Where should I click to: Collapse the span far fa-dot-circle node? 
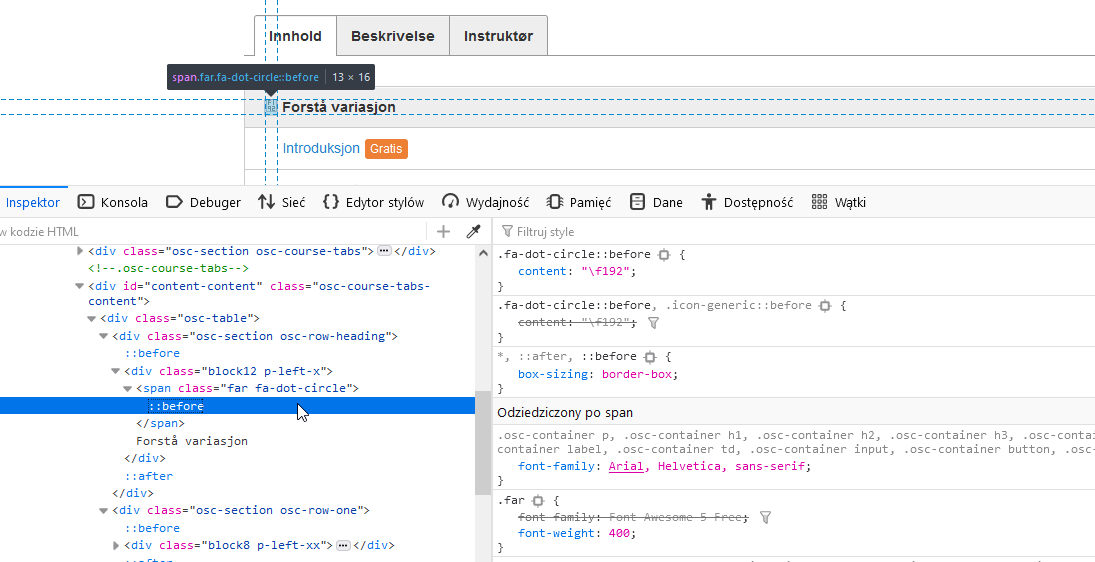(x=128, y=389)
